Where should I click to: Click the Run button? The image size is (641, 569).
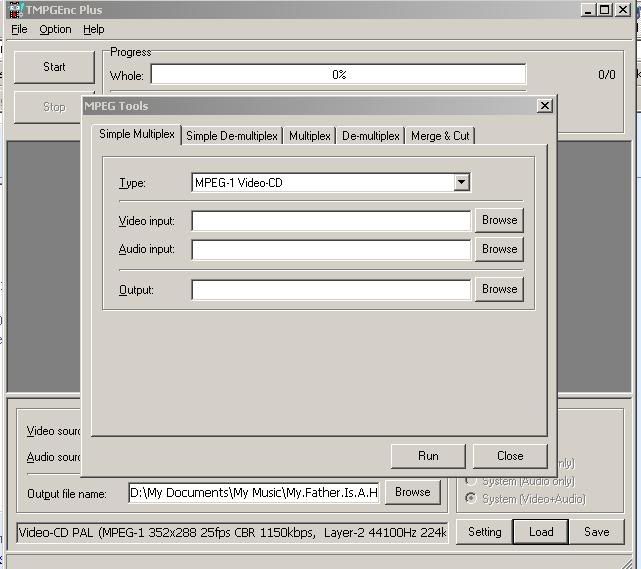428,456
